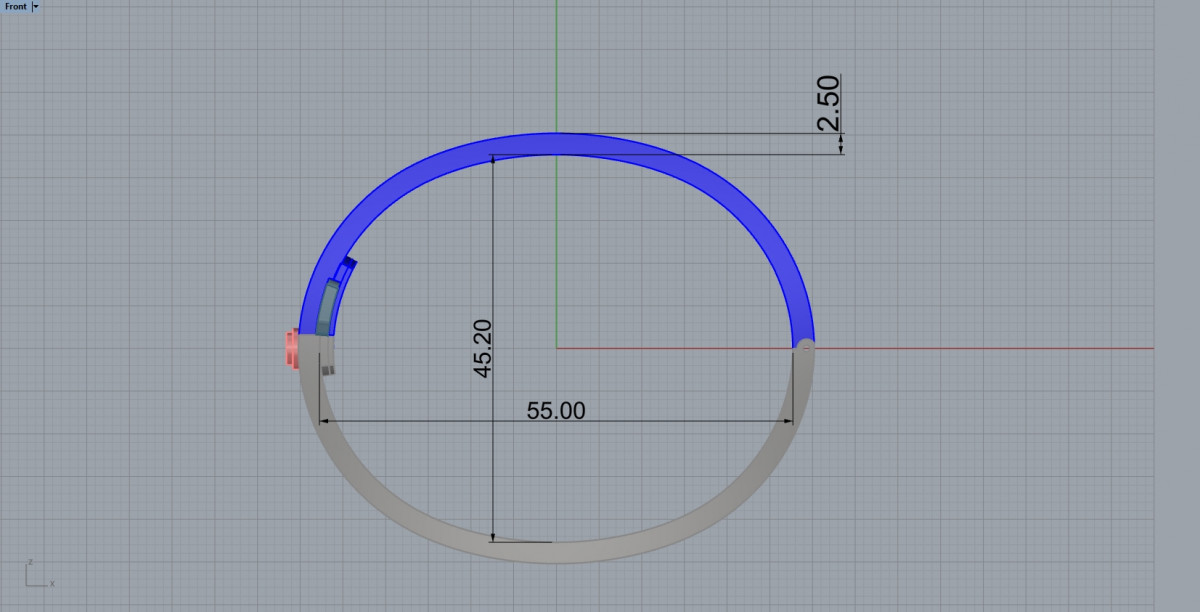Select the 45.20 vertical dimension text
The width and height of the screenshot is (1200, 612).
pos(483,349)
